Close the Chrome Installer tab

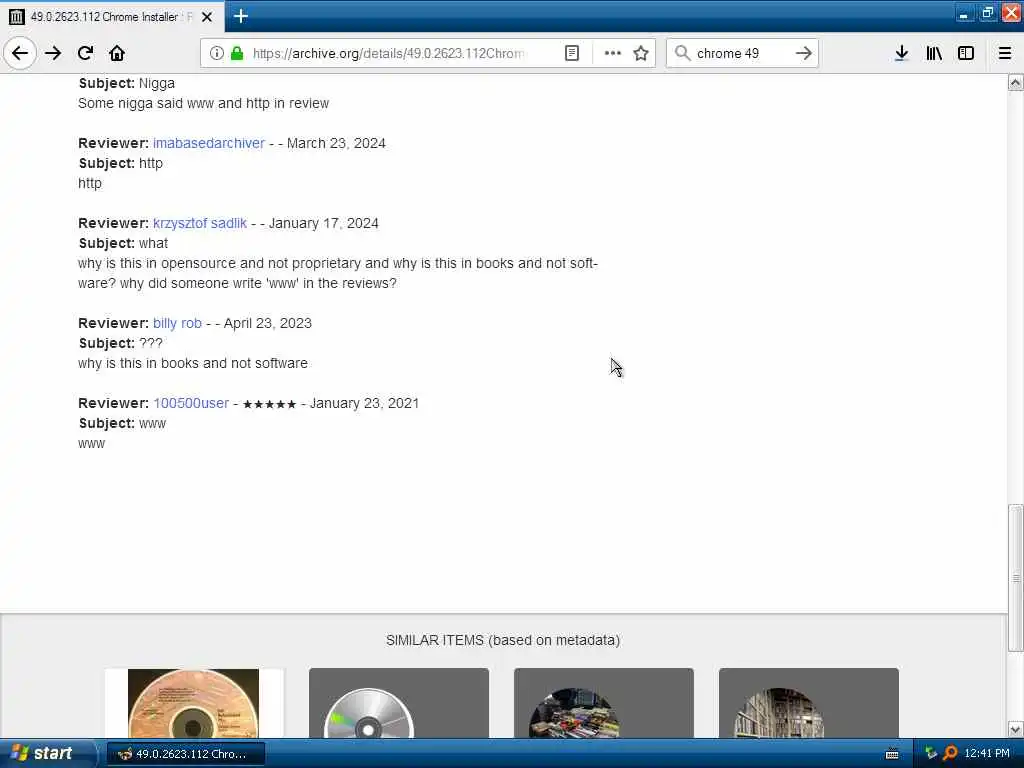(207, 17)
